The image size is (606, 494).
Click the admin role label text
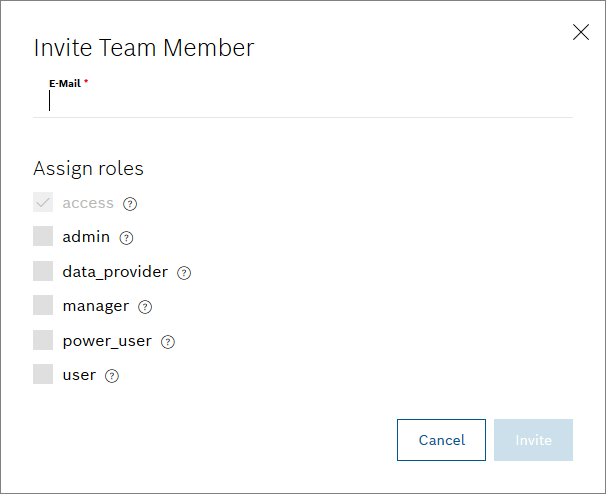click(86, 237)
